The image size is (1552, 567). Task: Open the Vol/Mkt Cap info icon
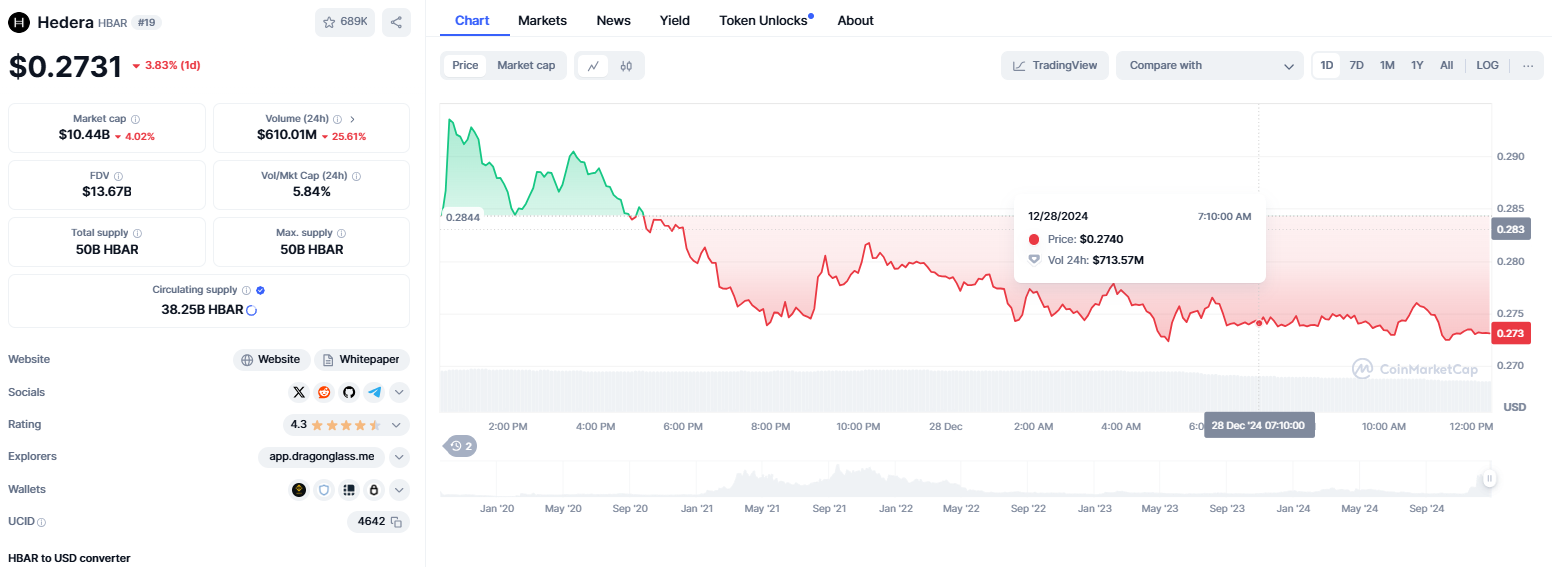click(356, 176)
